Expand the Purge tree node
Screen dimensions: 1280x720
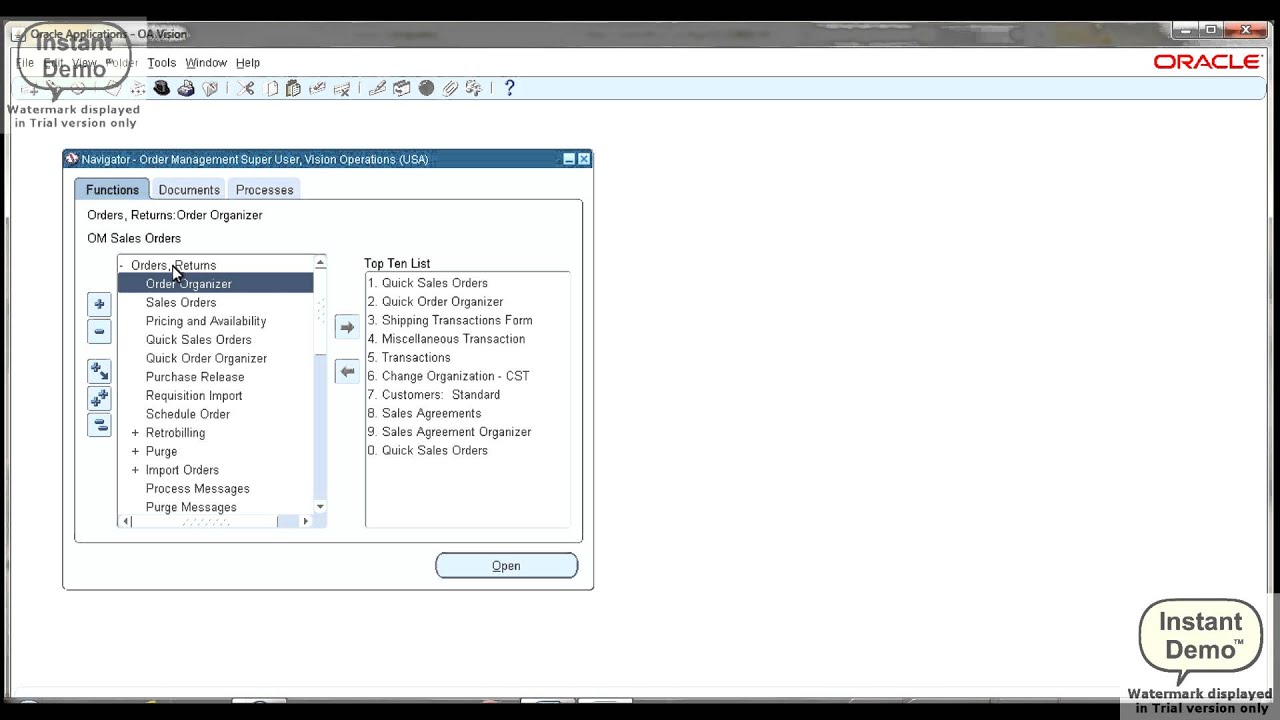(x=135, y=451)
